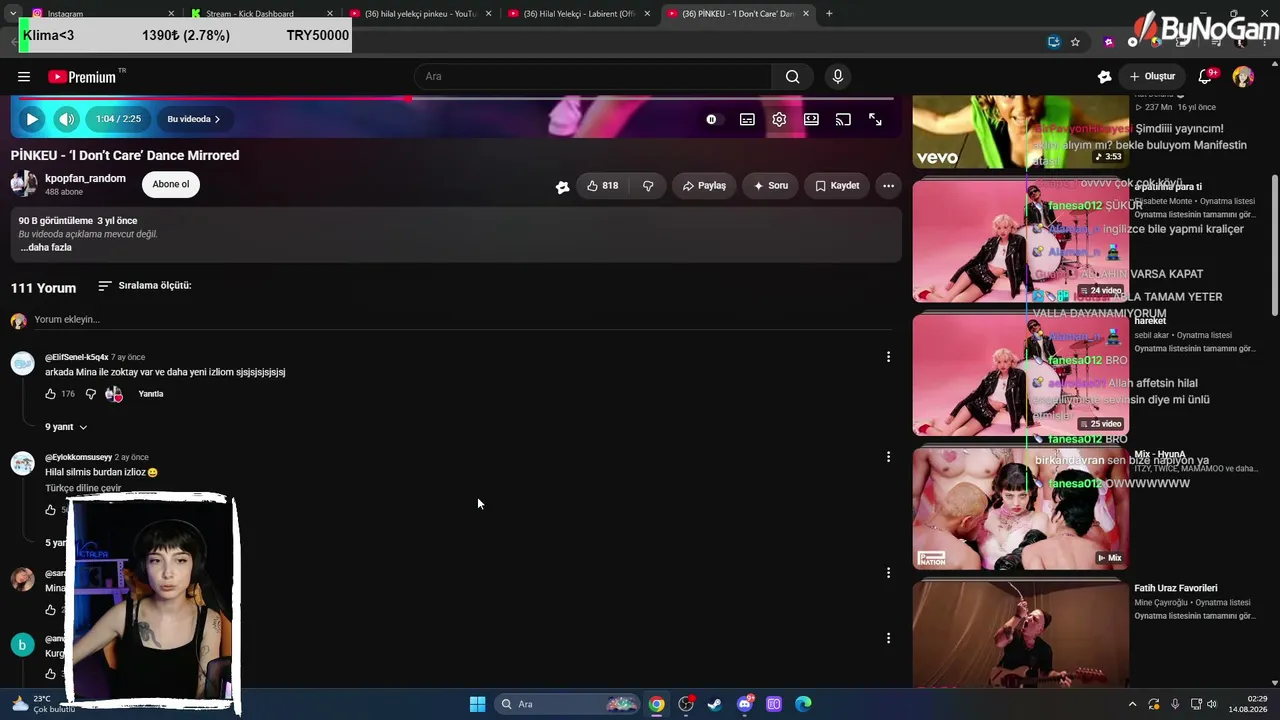Open the vevo video thumbnail, 3:53
Image resolution: width=1280 pixels, height=720 pixels.
click(1020, 131)
